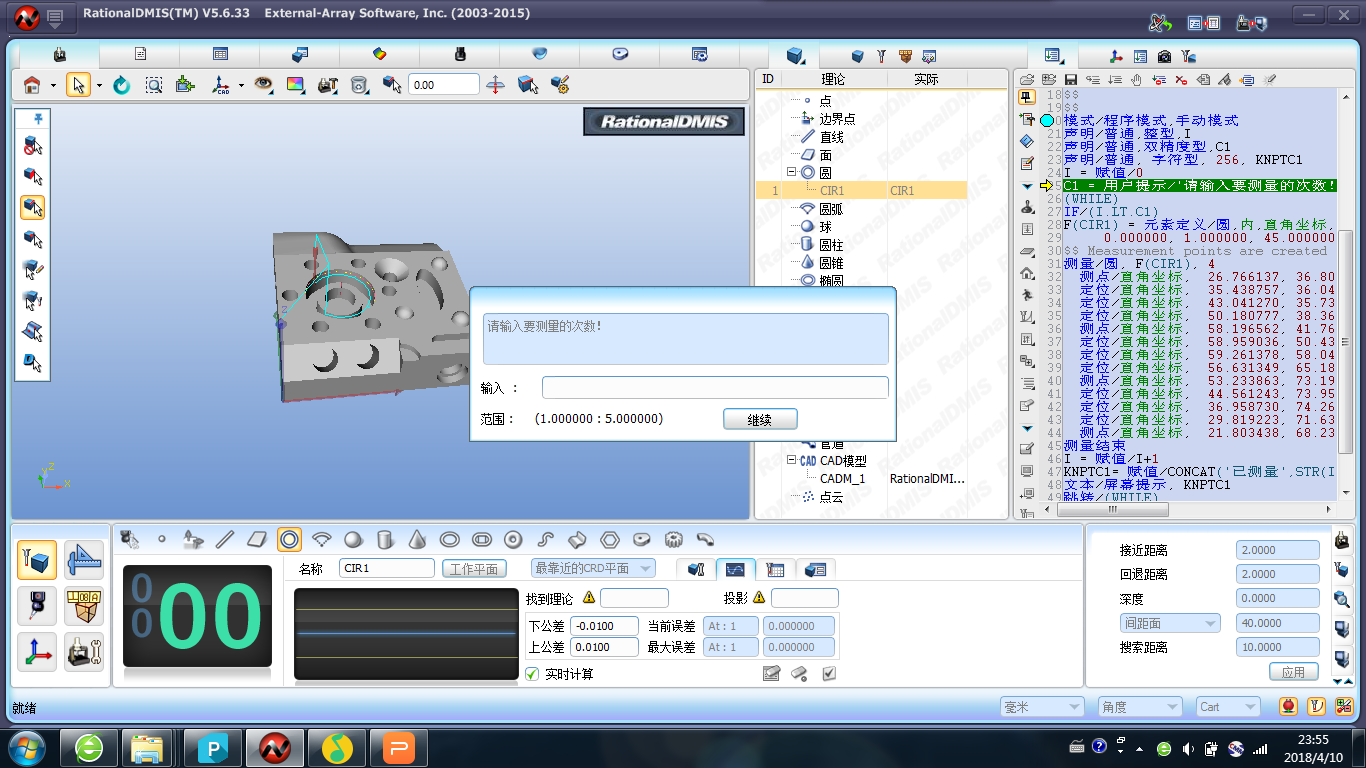Click the 上公差 value field
This screenshot has width=1366, height=768.
coord(604,647)
